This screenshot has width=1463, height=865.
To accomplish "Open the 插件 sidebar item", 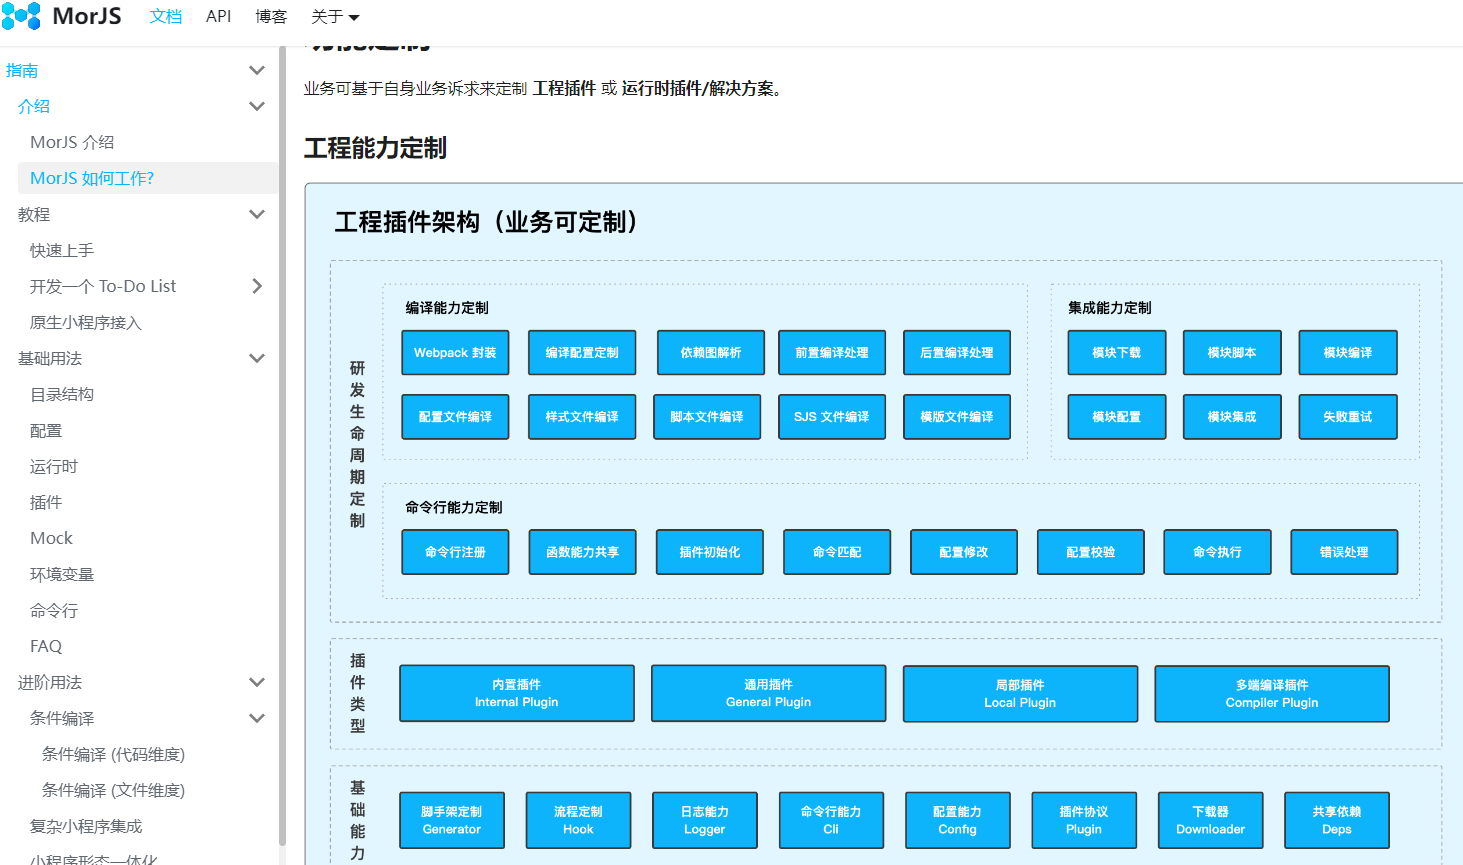I will click(46, 502).
